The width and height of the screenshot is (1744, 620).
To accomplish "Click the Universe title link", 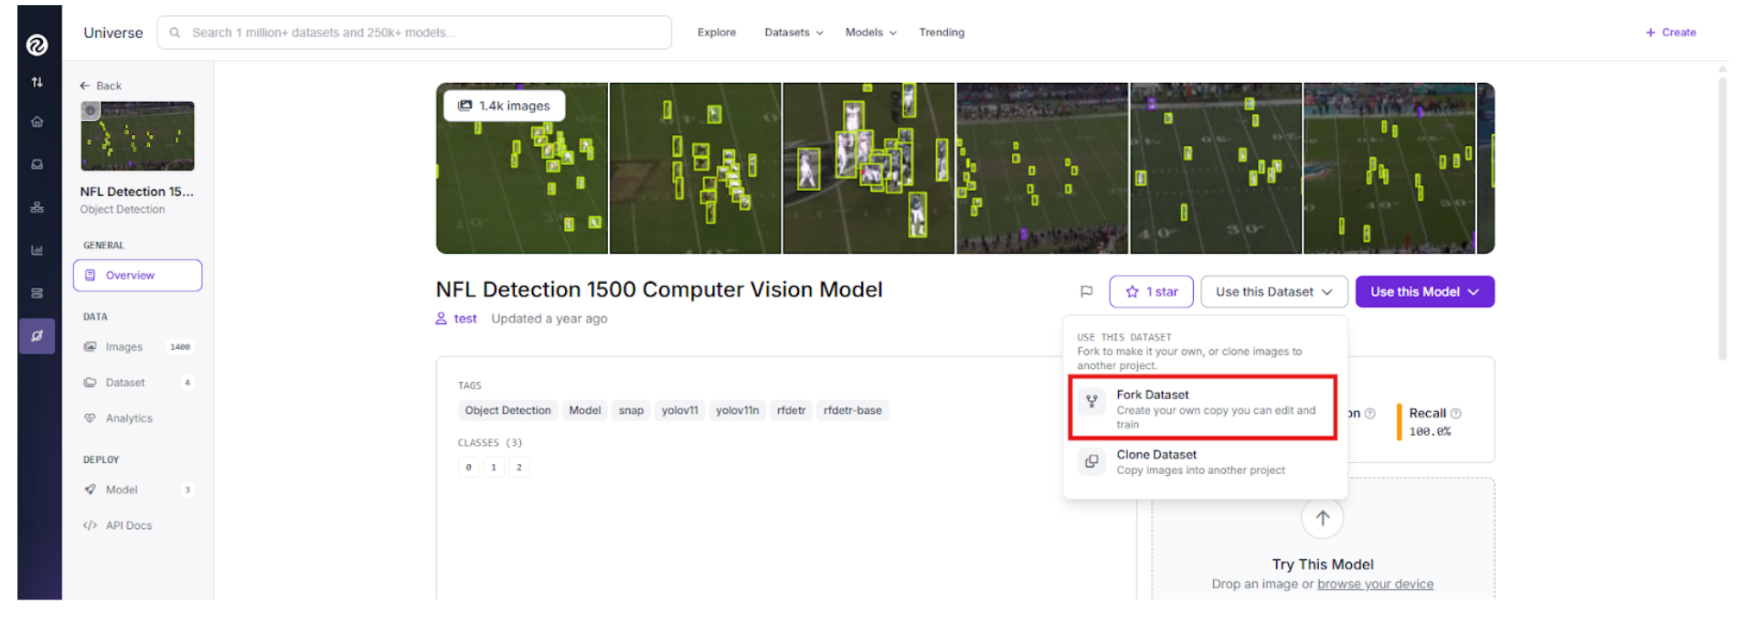I will 113,33.
